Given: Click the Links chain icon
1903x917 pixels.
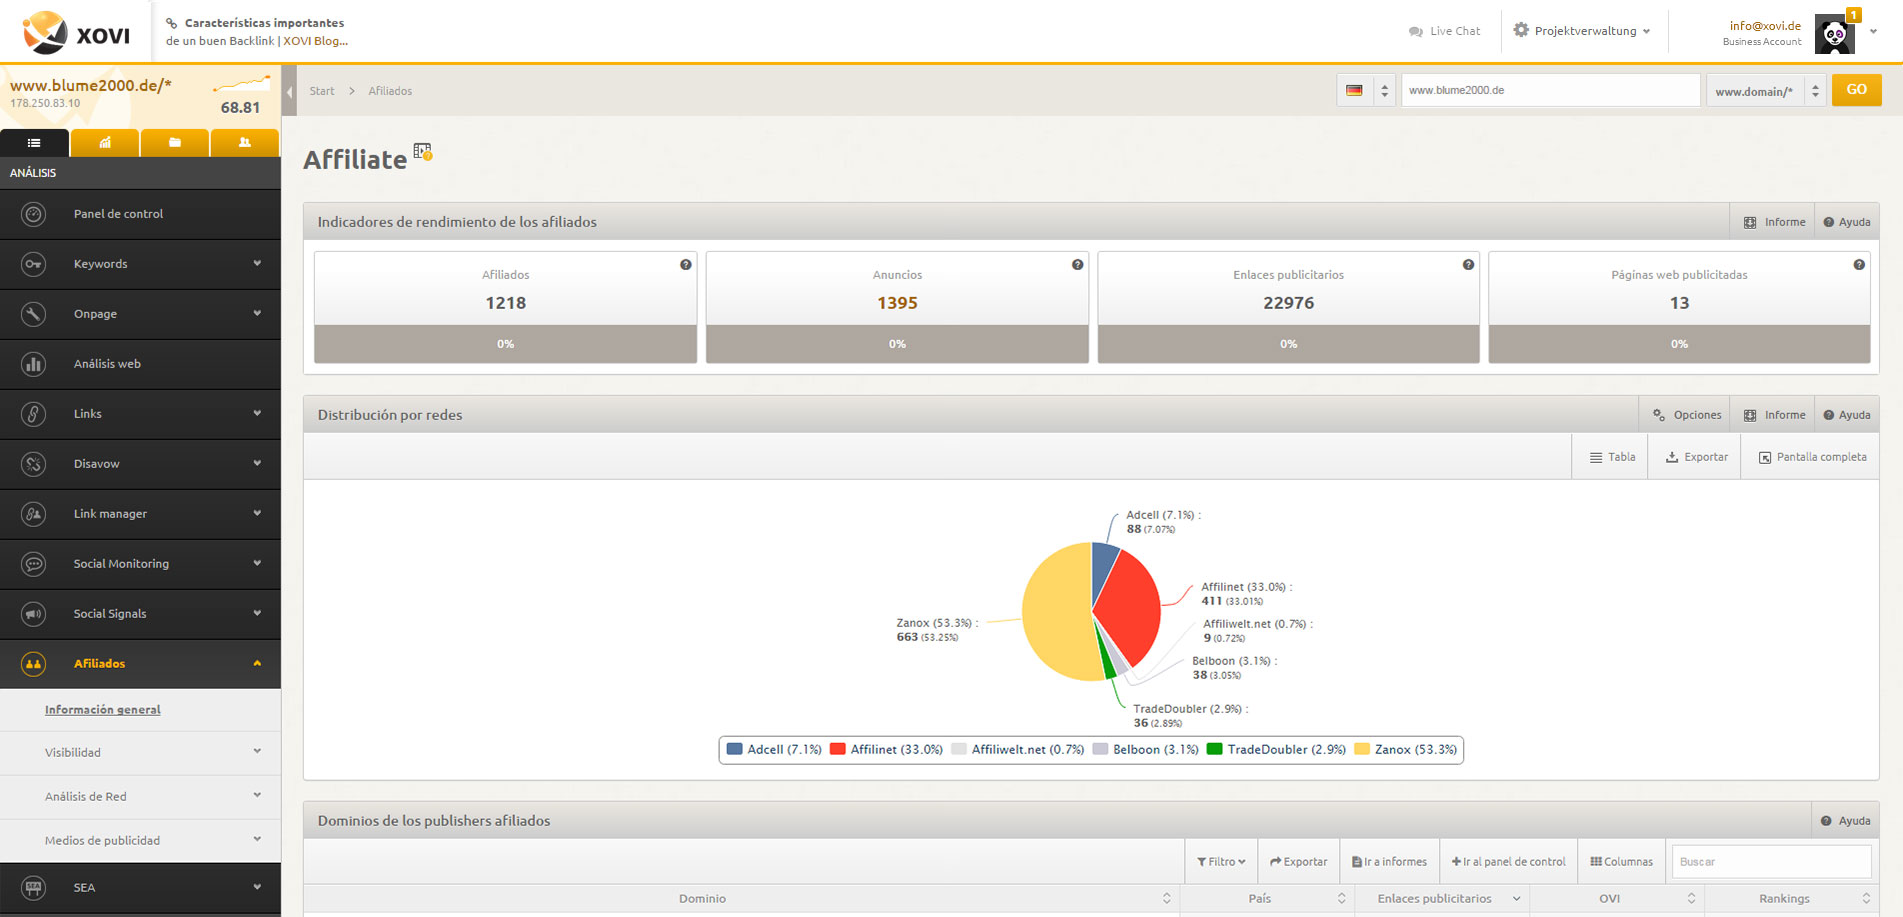Looking at the screenshot, I should (x=34, y=414).
